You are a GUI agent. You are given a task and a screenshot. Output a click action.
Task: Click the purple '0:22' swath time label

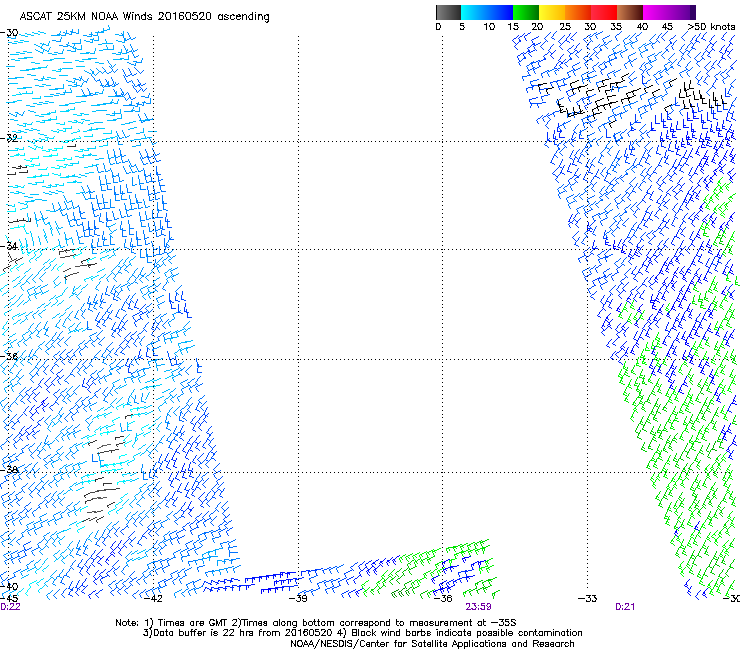tap(10, 607)
